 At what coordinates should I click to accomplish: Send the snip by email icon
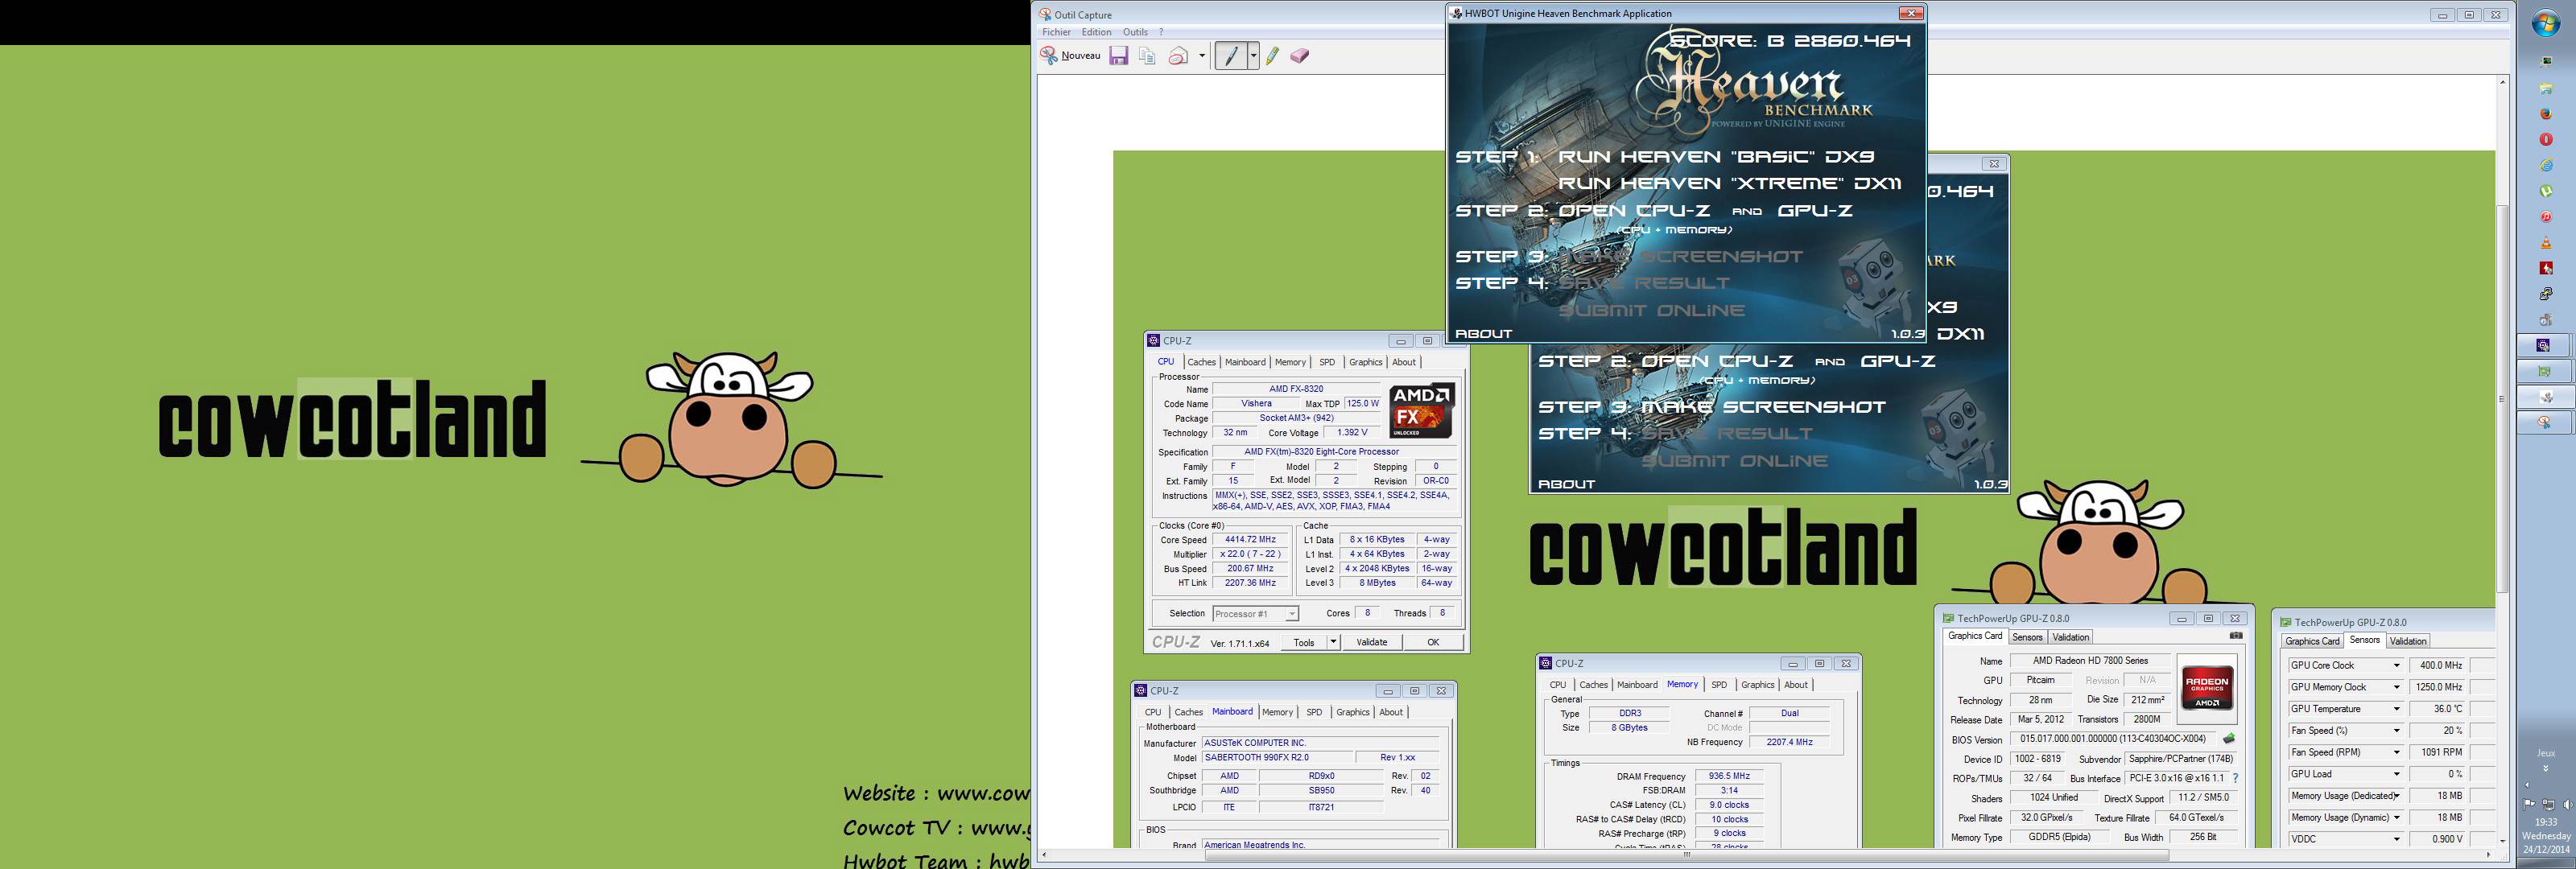point(1179,56)
